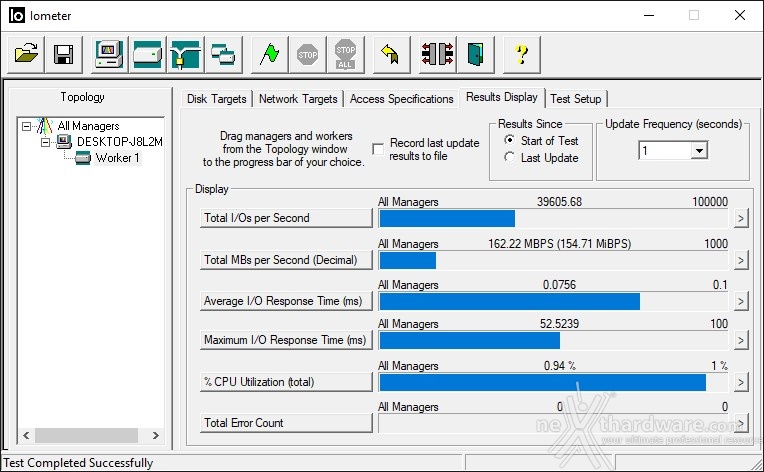Select Start of Test radio option
The height and width of the screenshot is (472, 764).
[509, 140]
